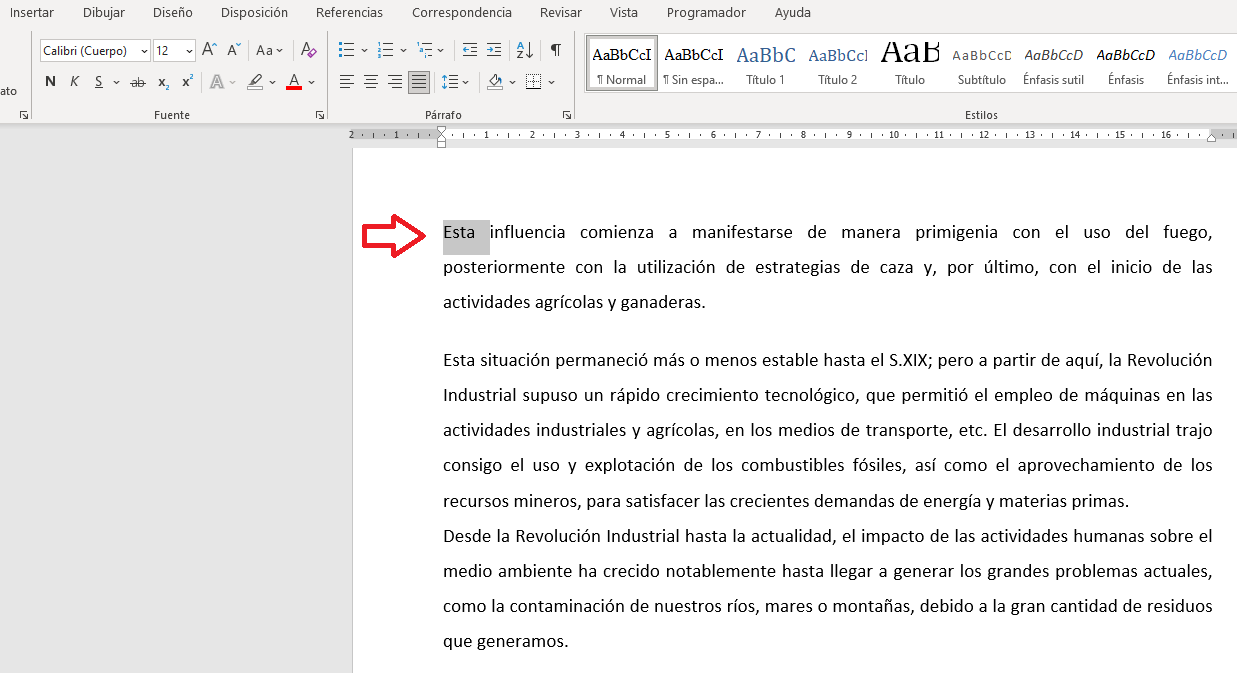Open the shading color dropdown arrow

pos(513,82)
